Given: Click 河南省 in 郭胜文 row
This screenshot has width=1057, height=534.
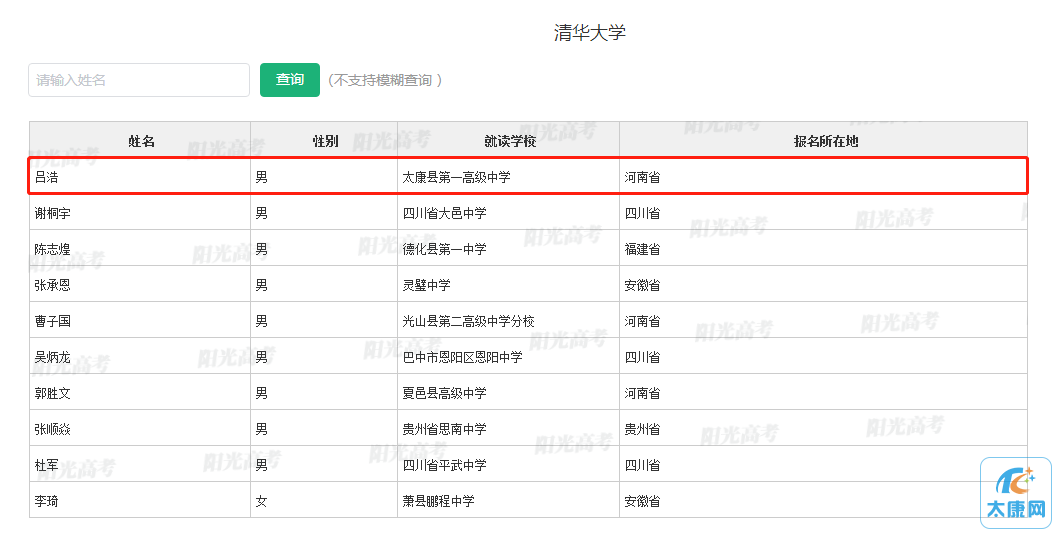Looking at the screenshot, I should (642, 393).
